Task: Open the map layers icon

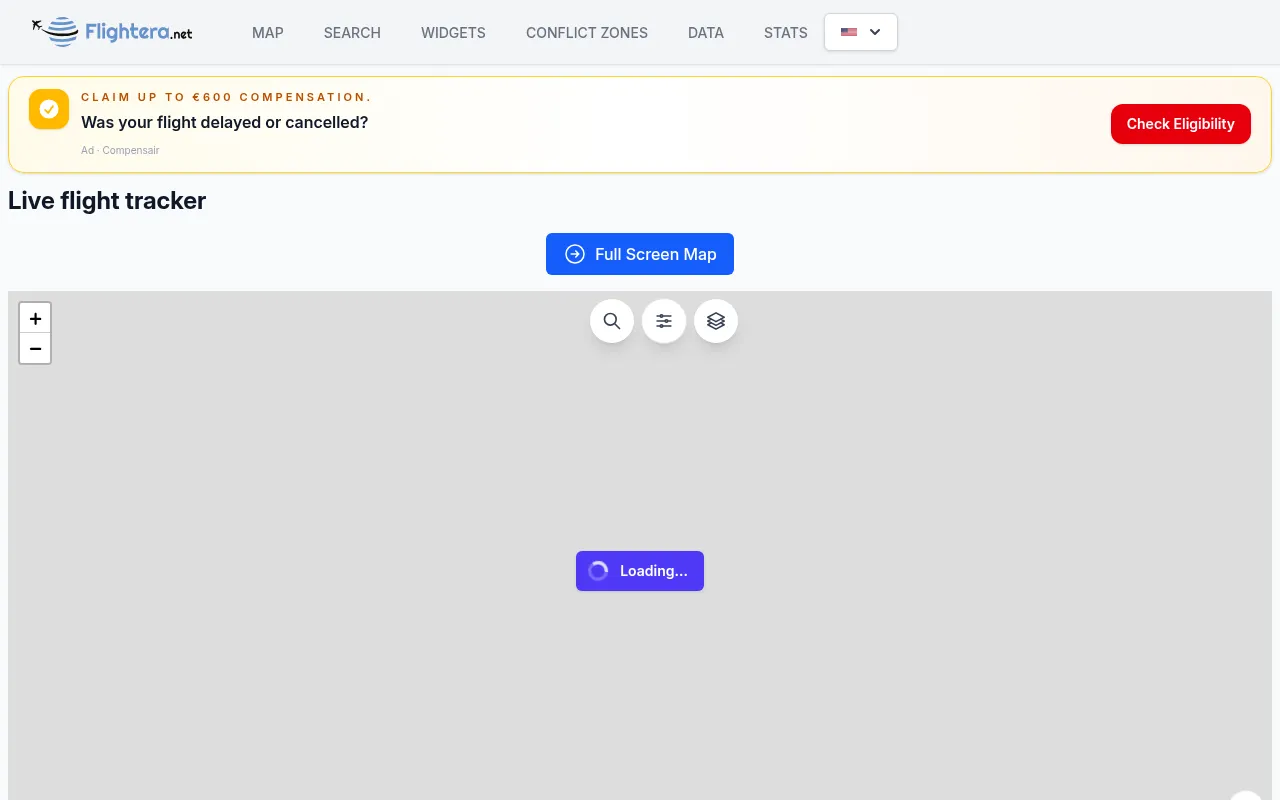Action: point(716,321)
